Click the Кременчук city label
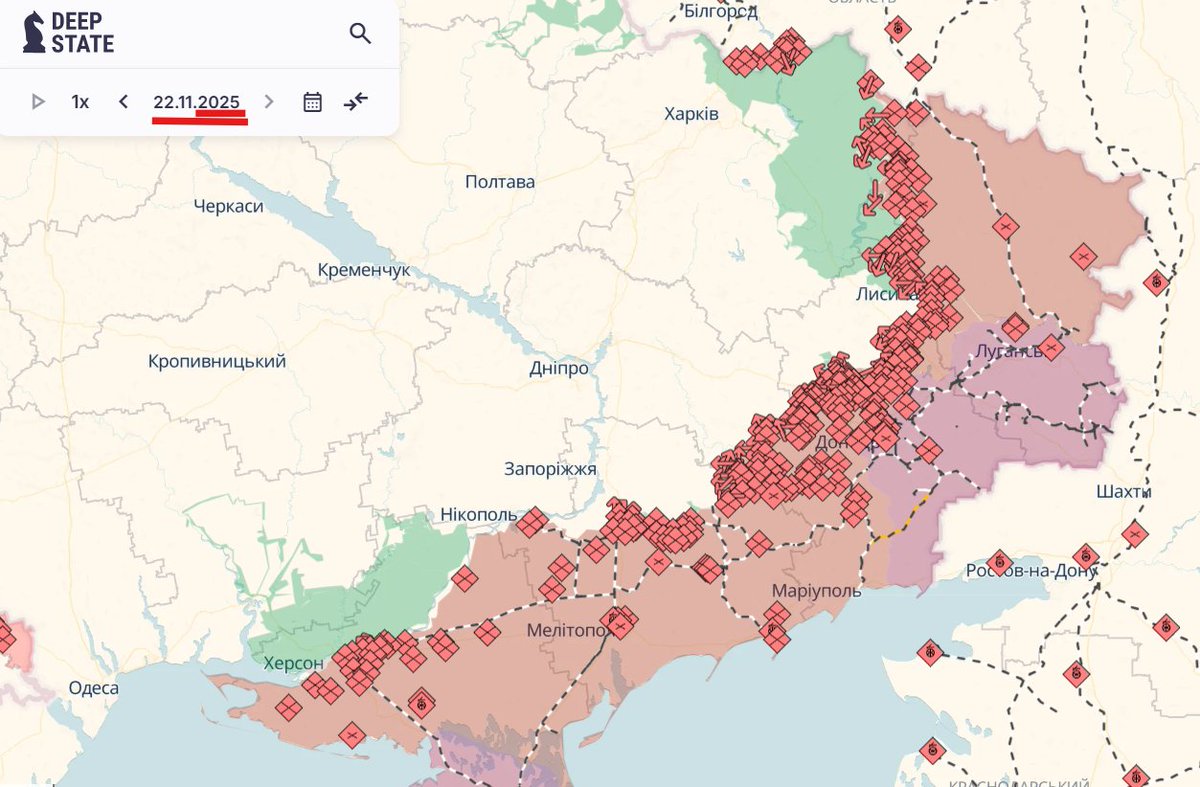 [x=364, y=270]
